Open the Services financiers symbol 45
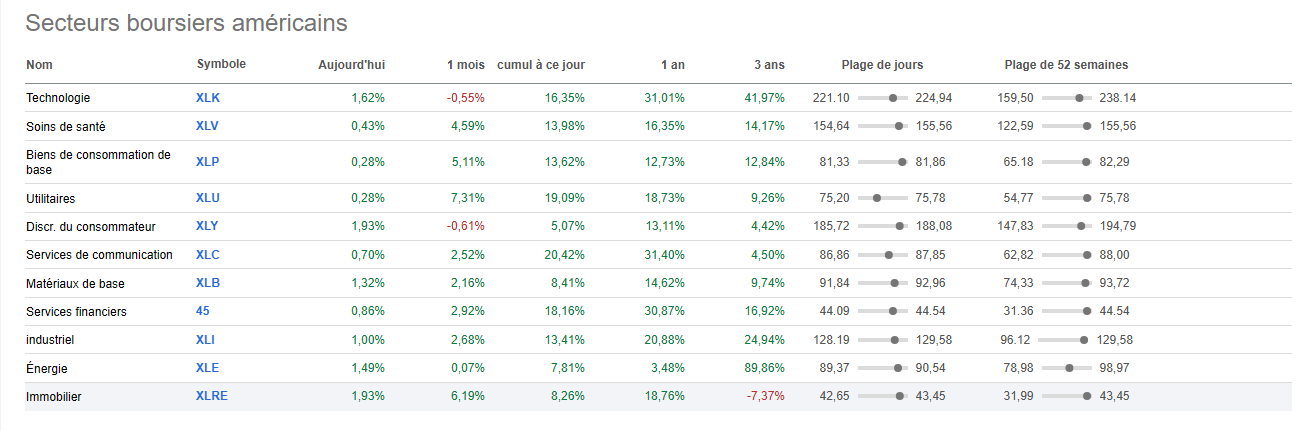This screenshot has height=431, width=1298. pyautogui.click(x=203, y=311)
